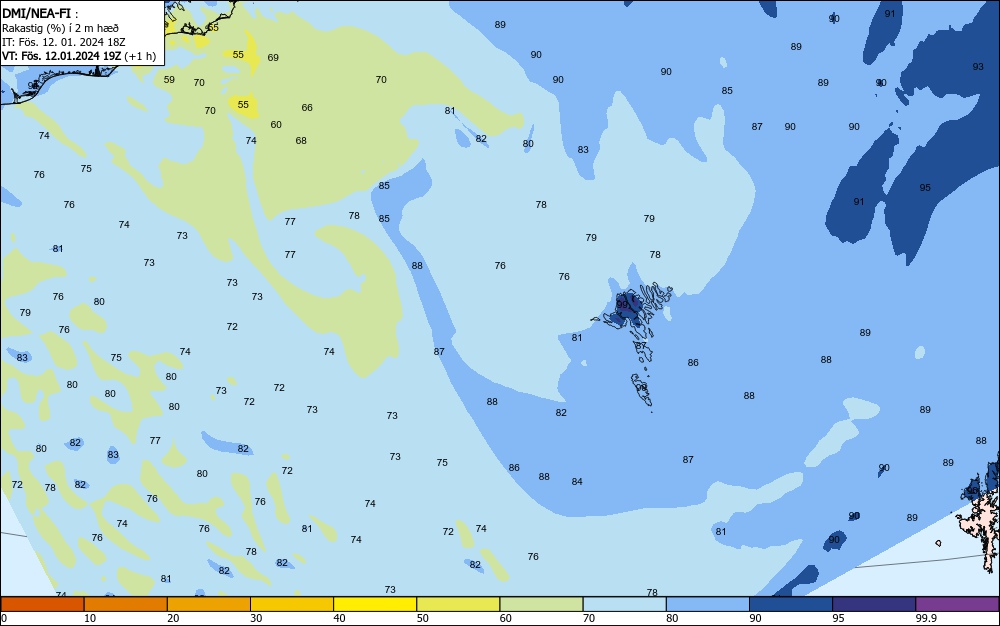Viewport: 1000px width, 626px height.
Task: Click the orange 10–20 legend swatch
Action: [126, 604]
